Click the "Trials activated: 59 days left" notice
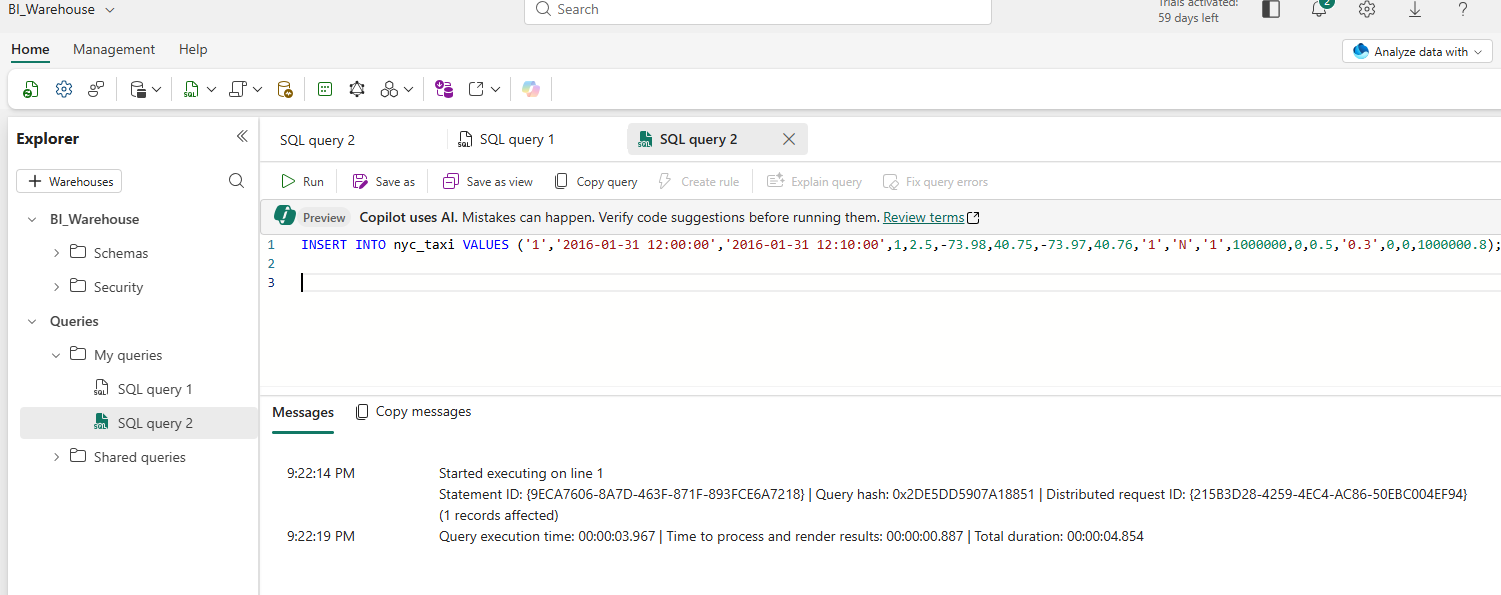This screenshot has height=595, width=1501. [x=1197, y=10]
